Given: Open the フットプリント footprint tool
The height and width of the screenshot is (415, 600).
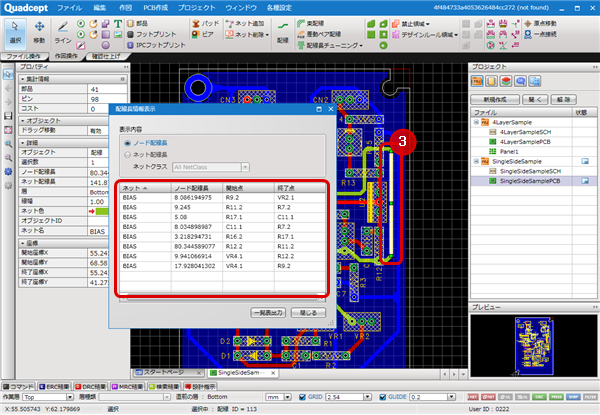Looking at the screenshot, I should [152, 34].
